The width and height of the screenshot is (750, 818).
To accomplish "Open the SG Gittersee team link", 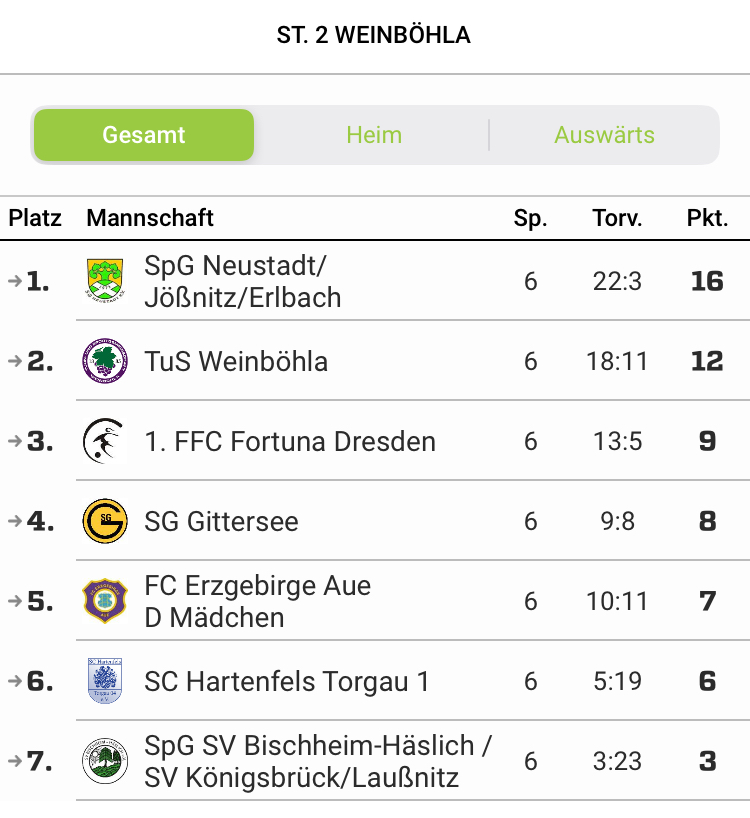I will click(221, 521).
